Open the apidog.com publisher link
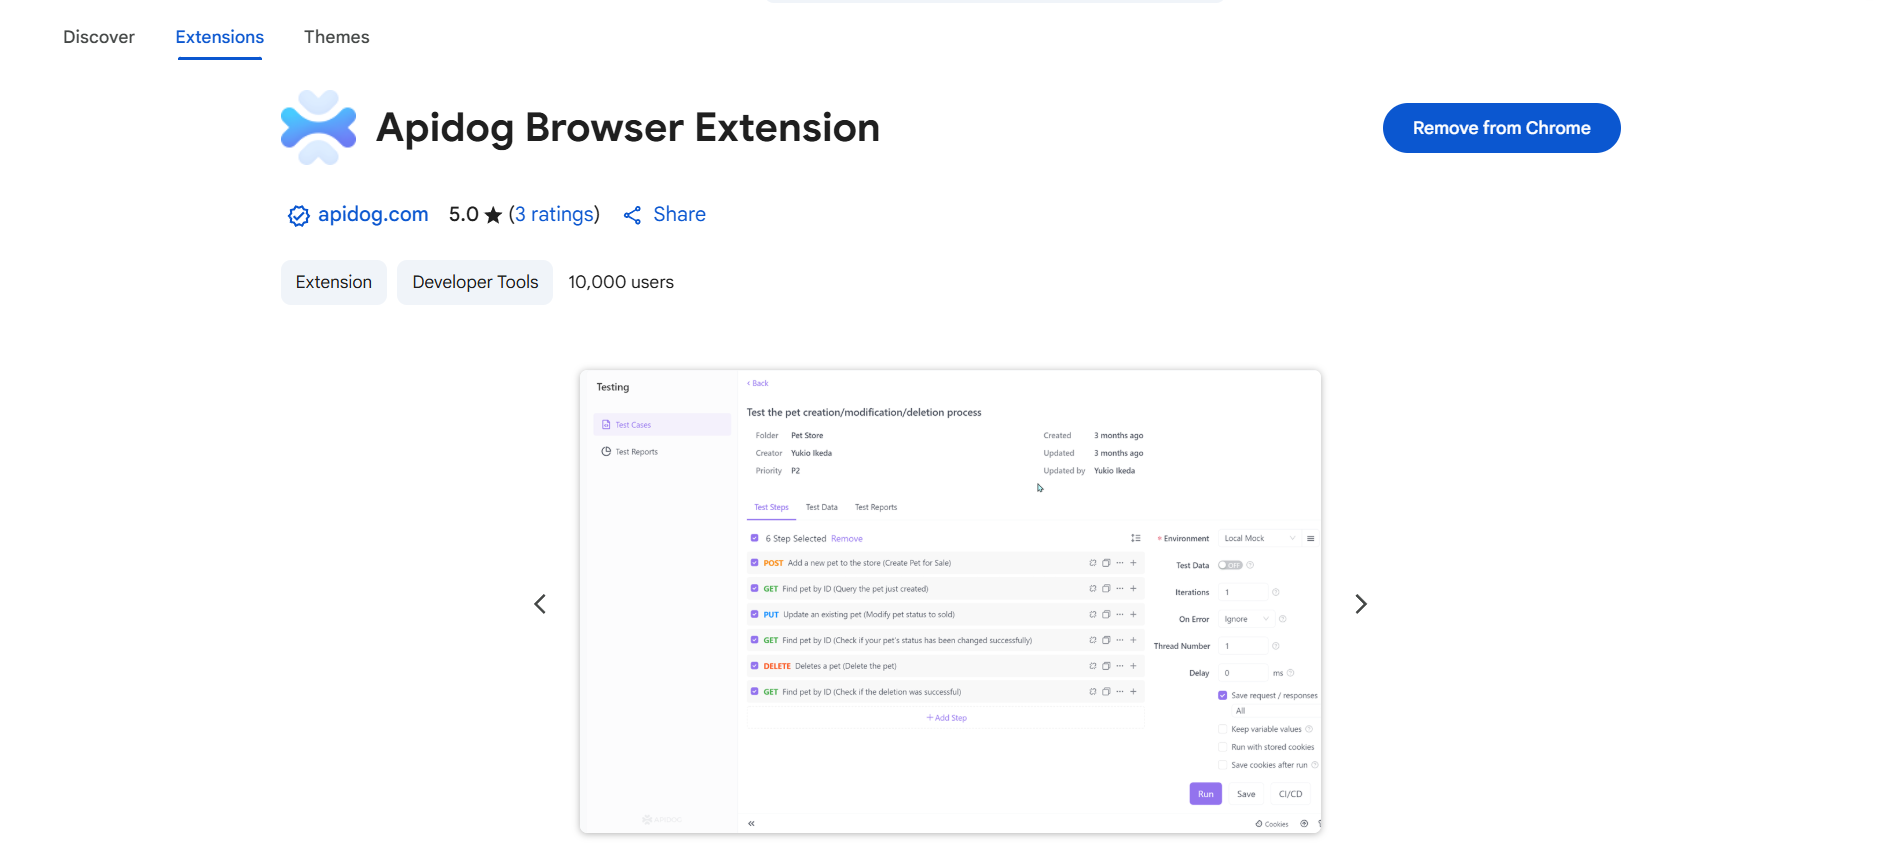Screen dimensions: 1893x856 pyautogui.click(x=373, y=214)
